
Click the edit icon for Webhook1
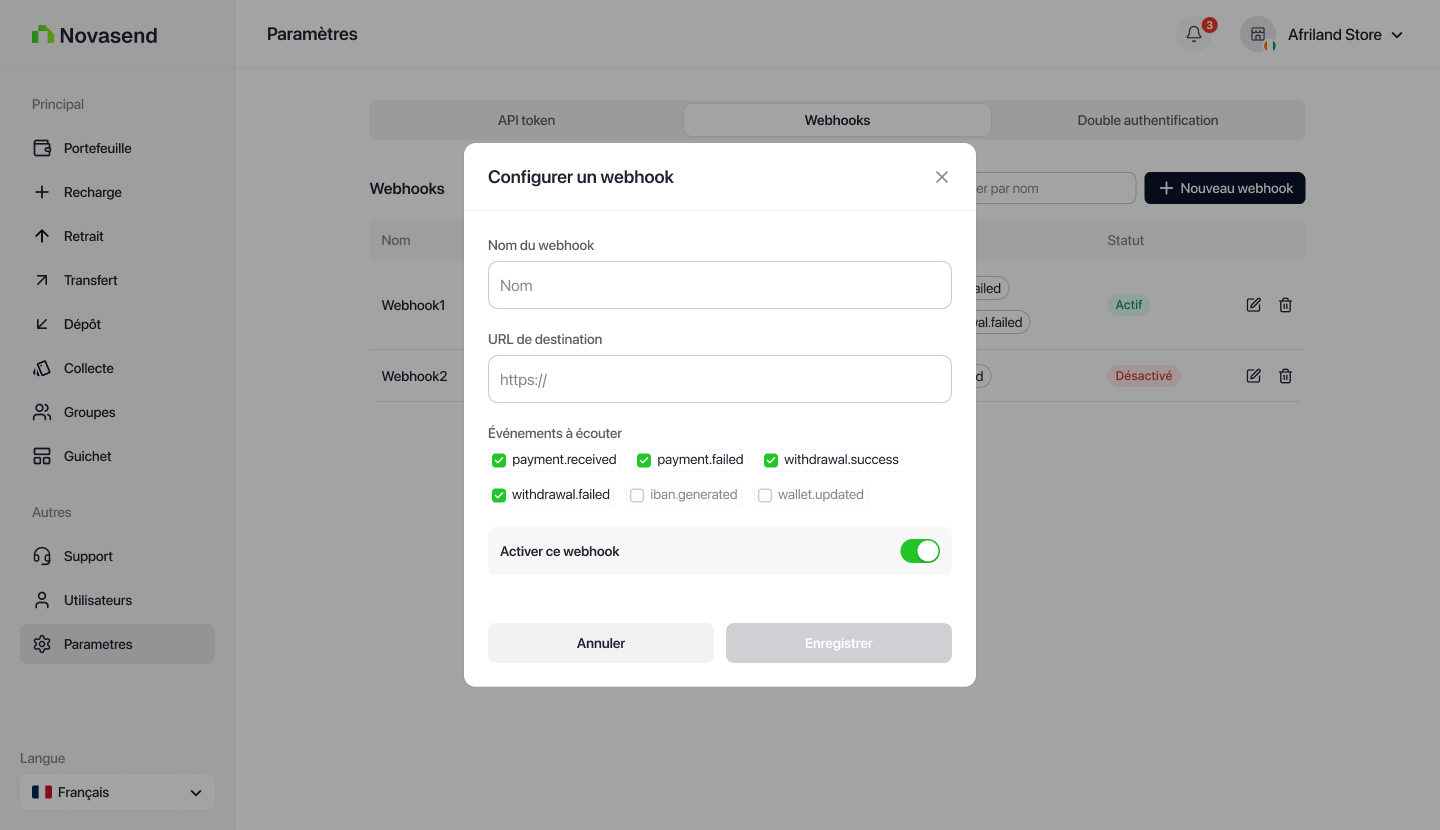tap(1253, 305)
